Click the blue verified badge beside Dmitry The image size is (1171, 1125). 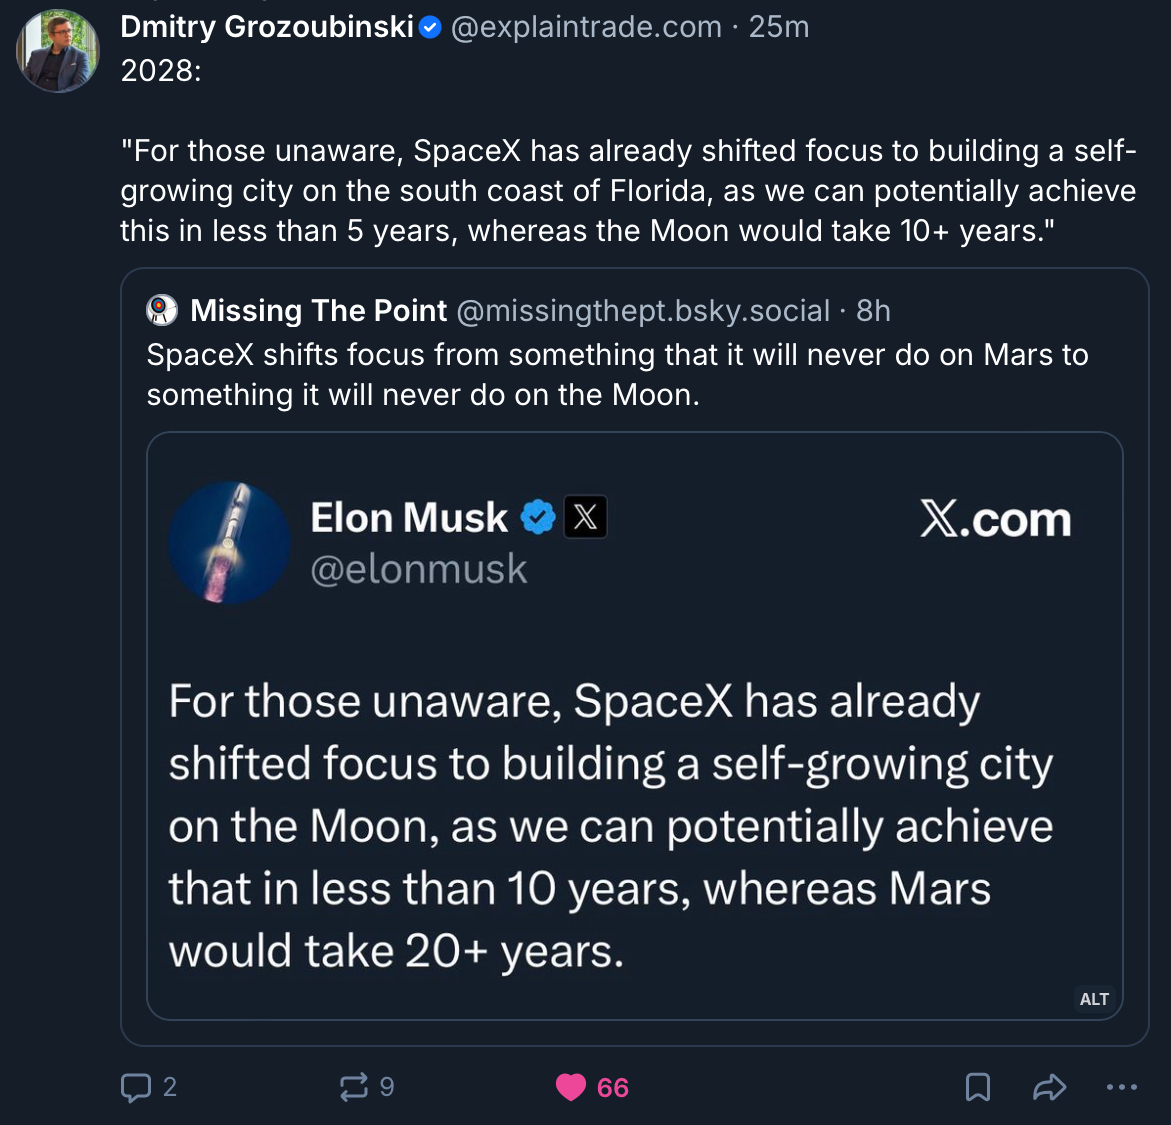430,27
